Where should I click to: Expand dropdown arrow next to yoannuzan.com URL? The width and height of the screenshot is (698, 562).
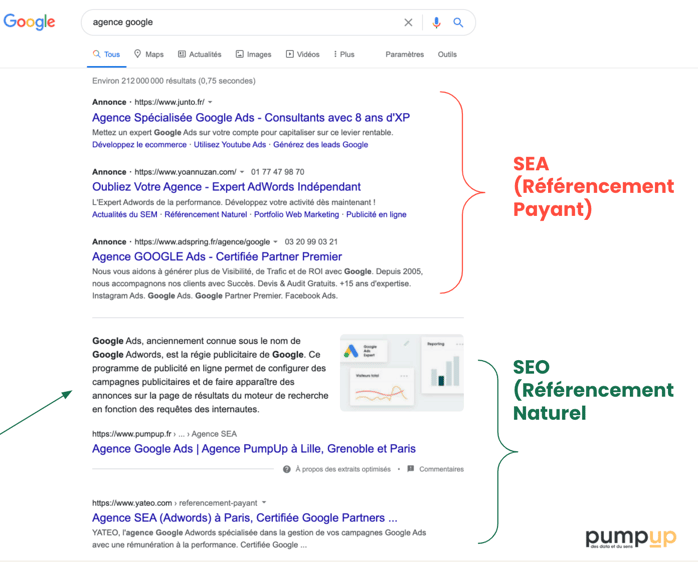242,172
